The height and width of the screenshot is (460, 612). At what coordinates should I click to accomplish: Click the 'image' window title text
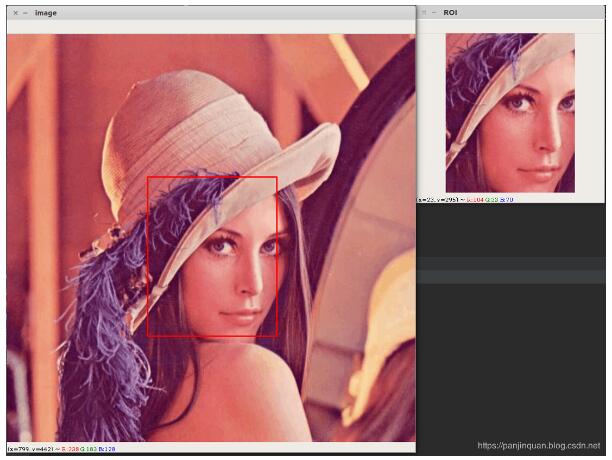pos(46,13)
